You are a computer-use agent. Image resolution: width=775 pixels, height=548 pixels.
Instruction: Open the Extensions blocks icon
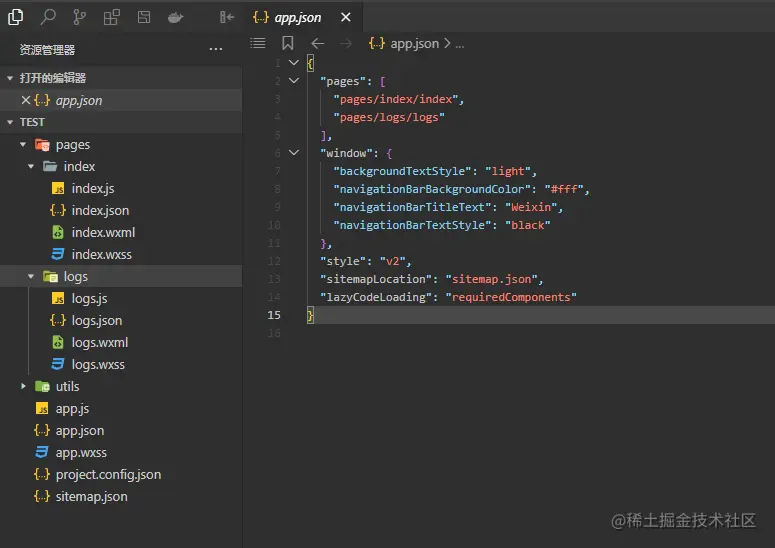coord(112,17)
